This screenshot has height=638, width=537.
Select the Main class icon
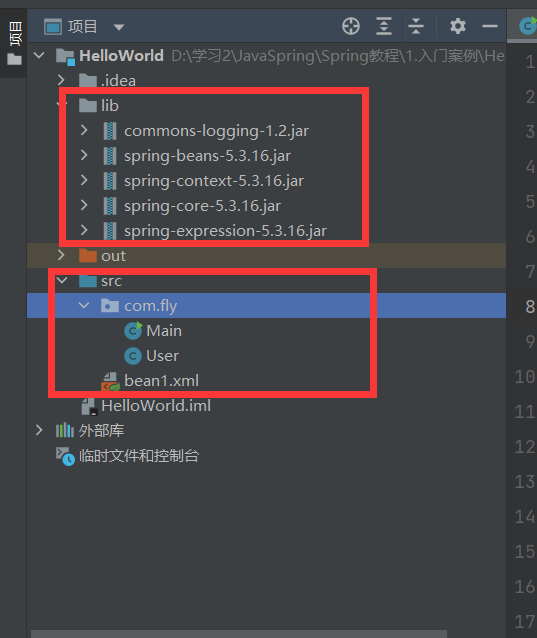click(x=133, y=330)
